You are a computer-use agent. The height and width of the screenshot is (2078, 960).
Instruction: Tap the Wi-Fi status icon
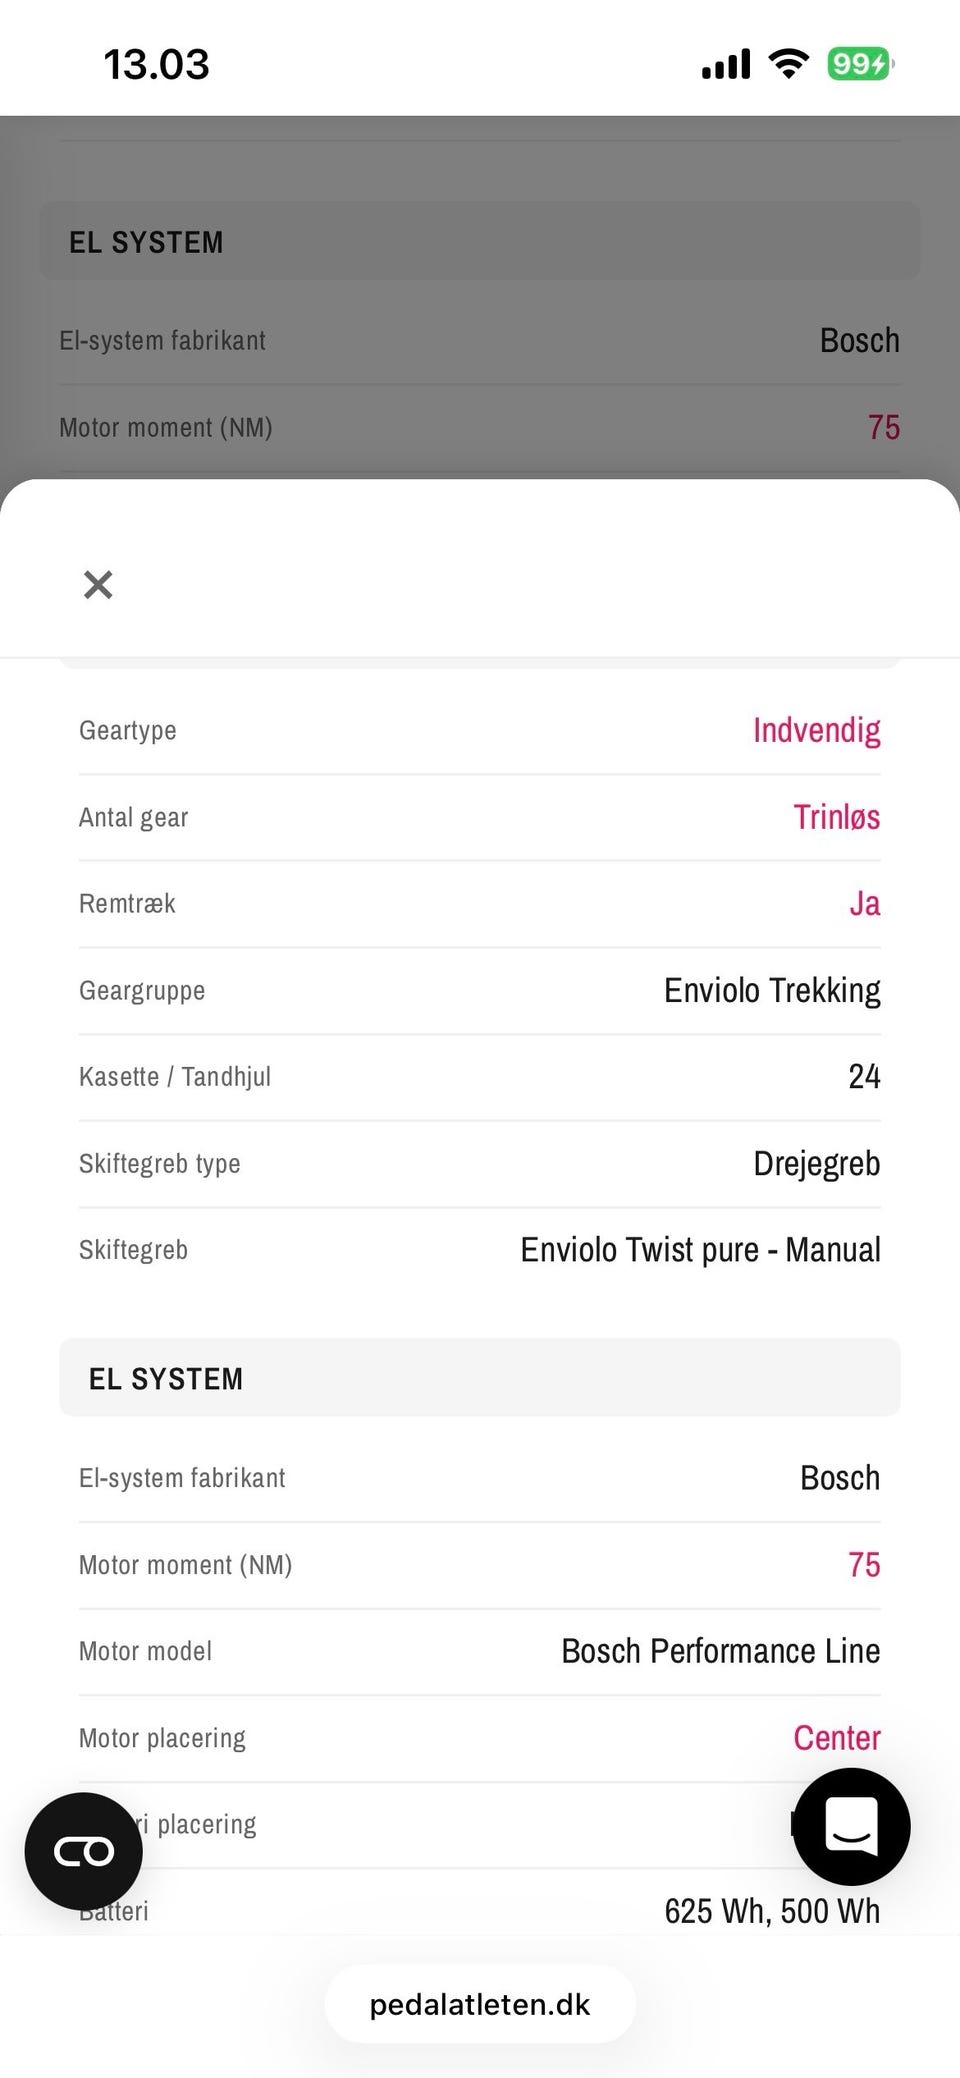pyautogui.click(x=788, y=64)
